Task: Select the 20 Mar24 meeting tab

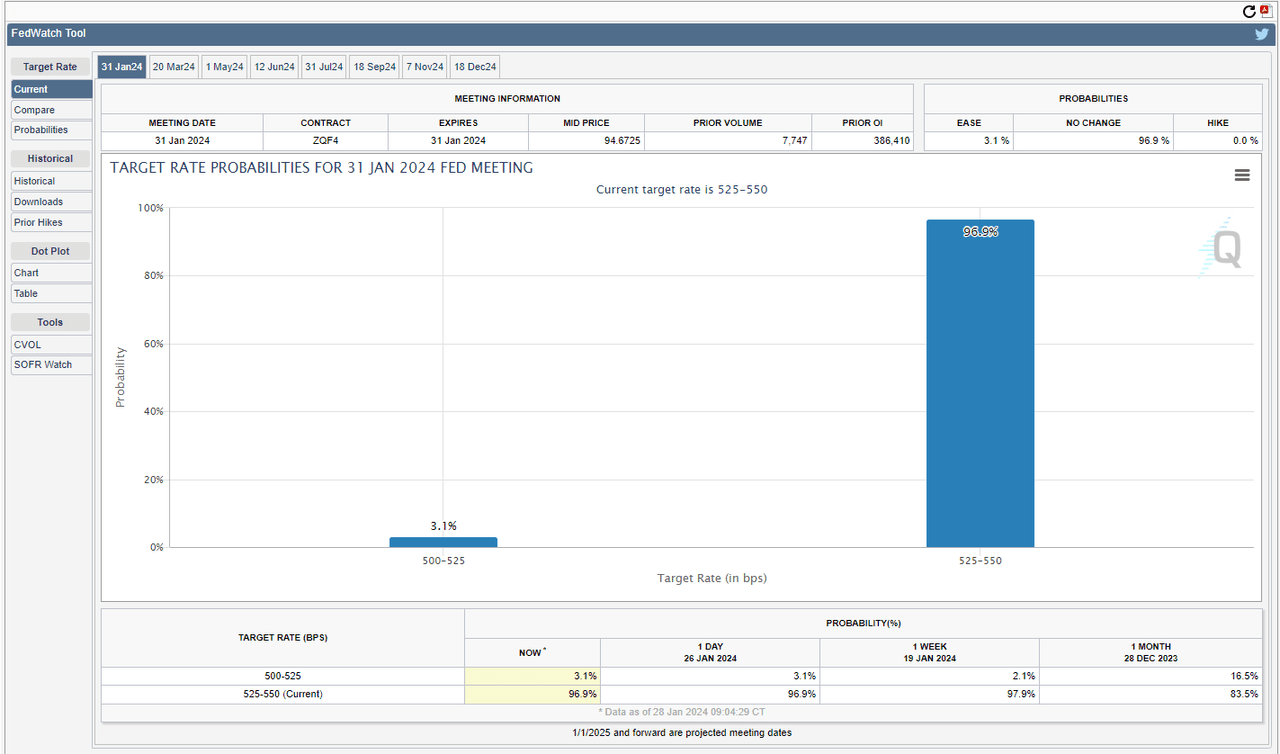Action: 174,67
